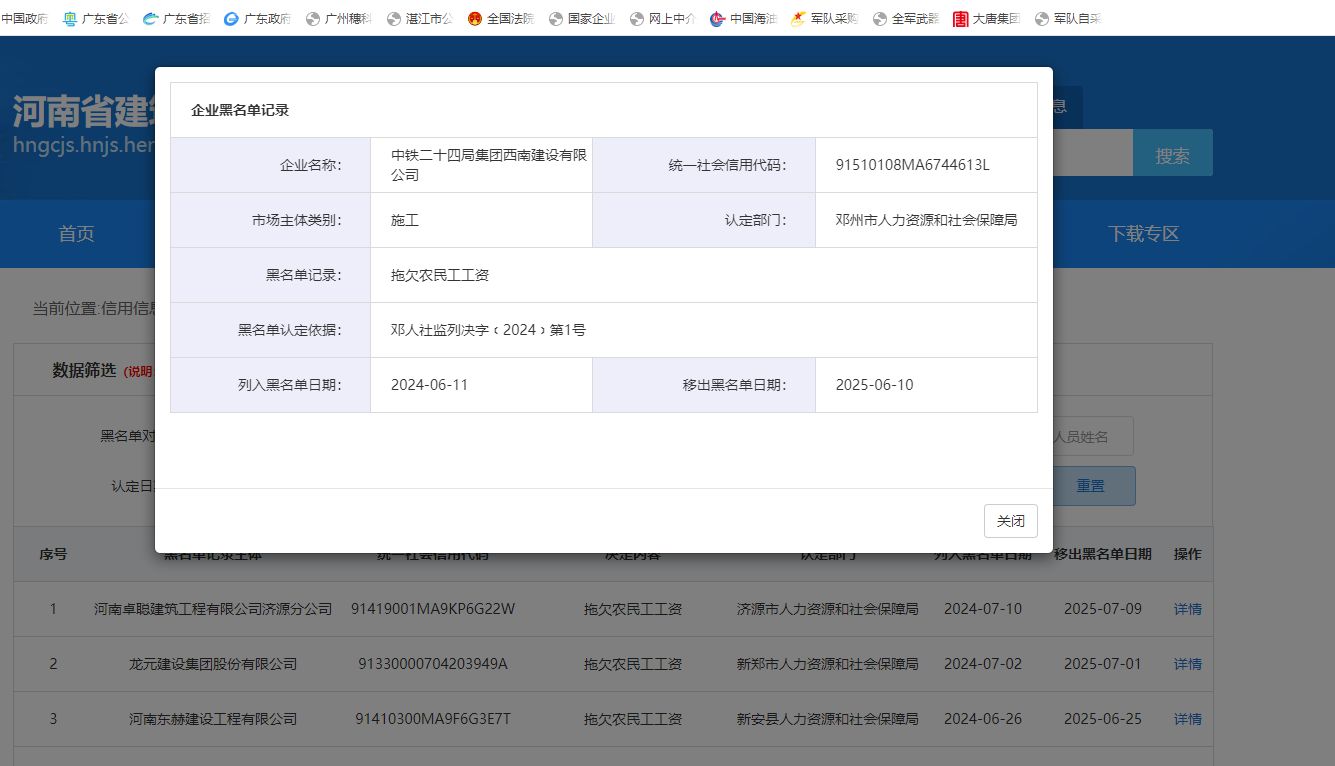Click the 数据筛选 panel heading
Image resolution: width=1335 pixels, height=766 pixels.
[85, 371]
